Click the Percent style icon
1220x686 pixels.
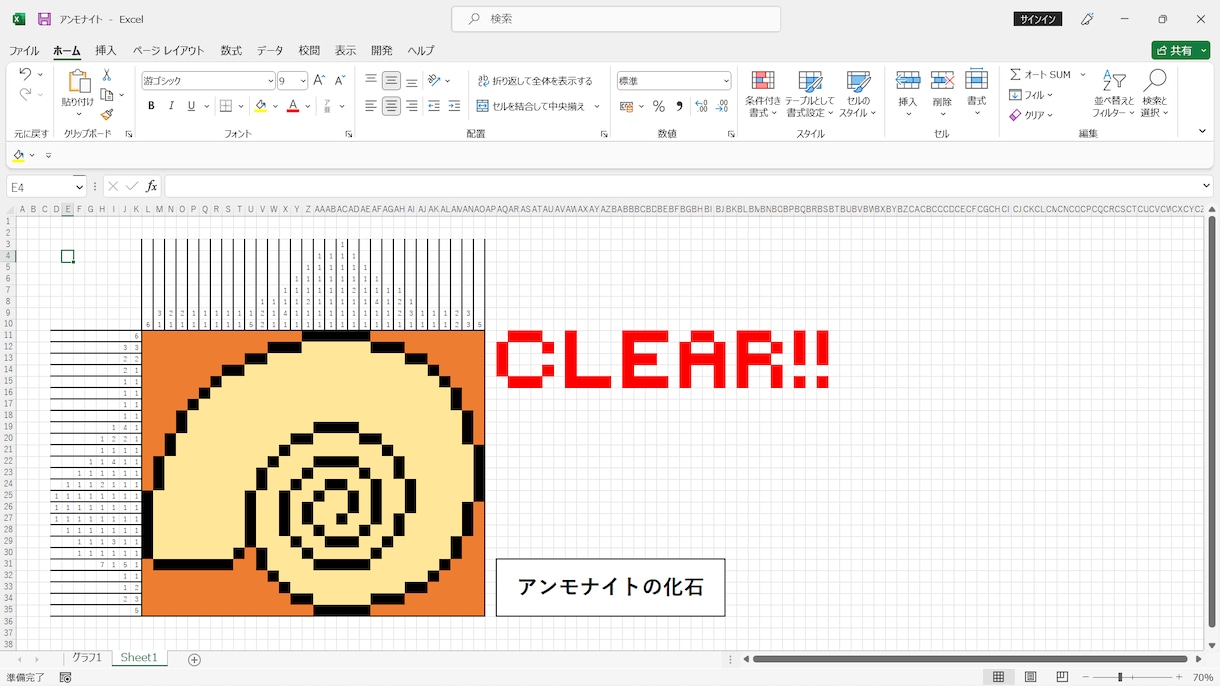(x=658, y=106)
